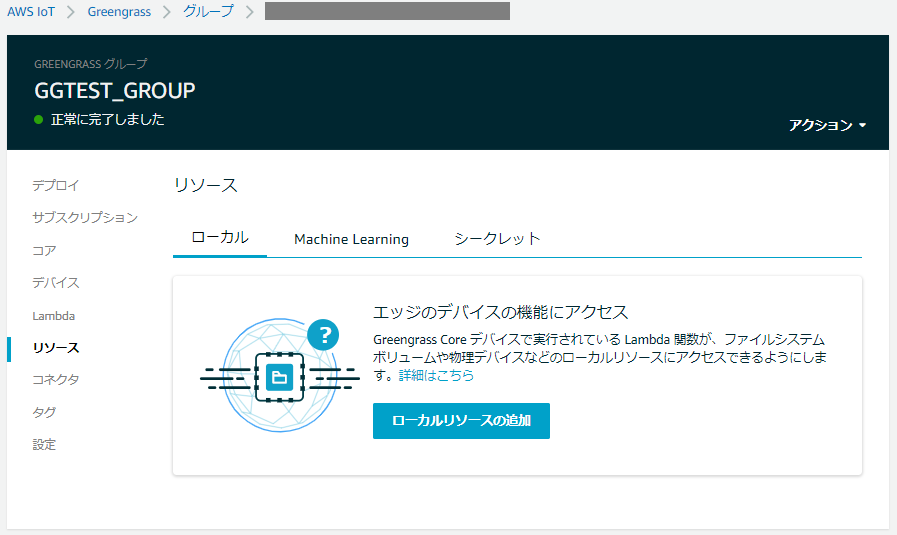The width and height of the screenshot is (897, 535).
Task: Open サブスクリプション in the sidebar
Action: pyautogui.click(x=85, y=217)
